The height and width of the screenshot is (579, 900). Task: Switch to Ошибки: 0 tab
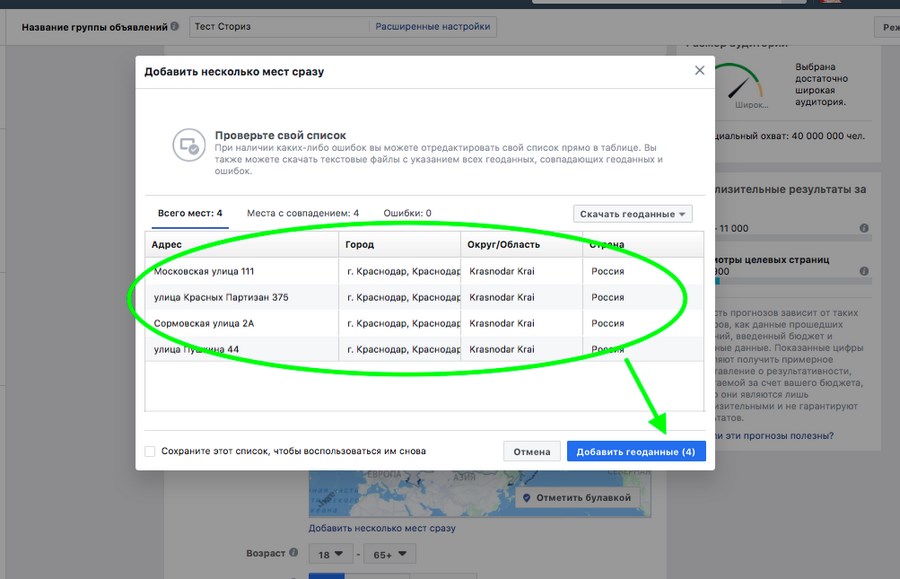coord(408,213)
